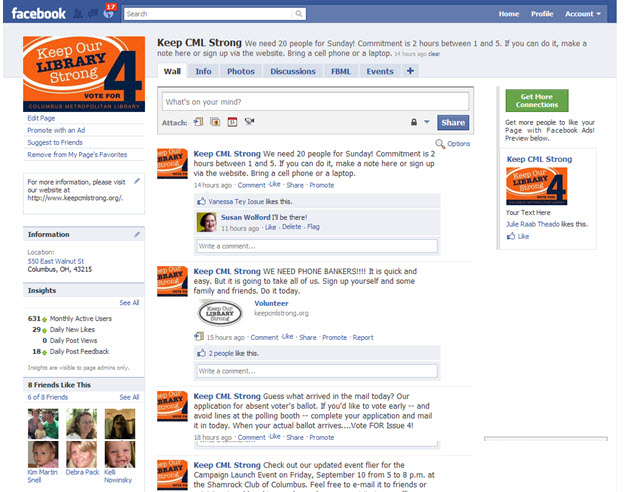631x492 pixels.
Task: Open Debra Pack's friend photo
Action: point(82,454)
